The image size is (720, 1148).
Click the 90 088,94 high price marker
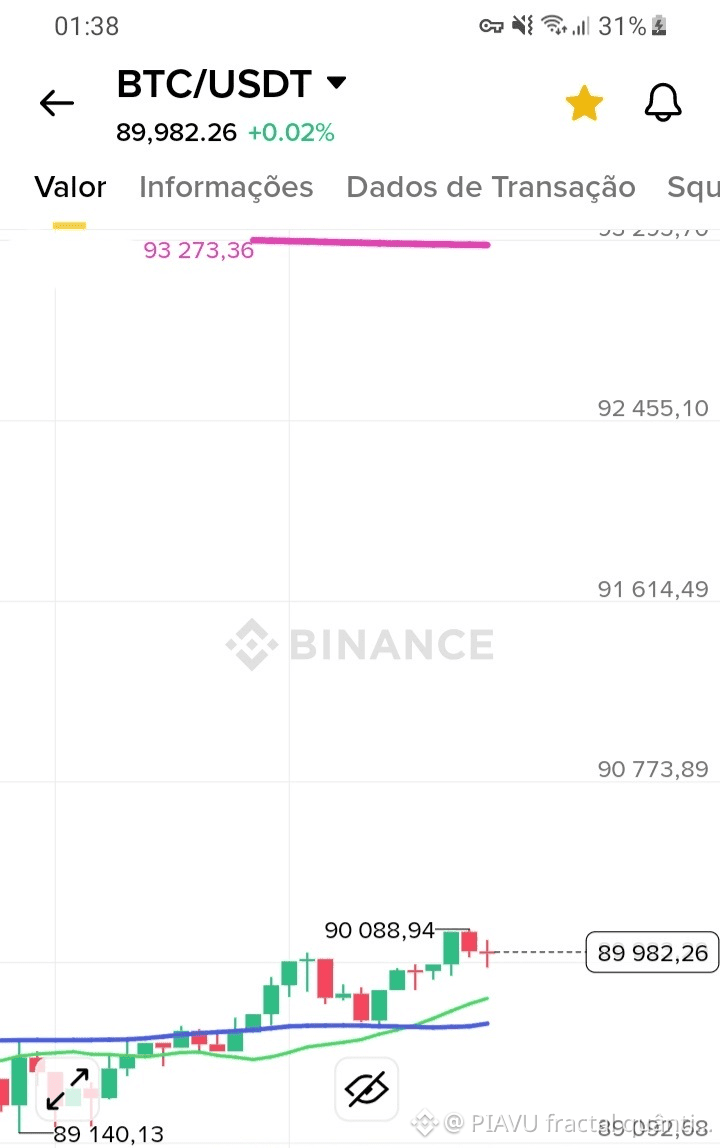point(380,931)
